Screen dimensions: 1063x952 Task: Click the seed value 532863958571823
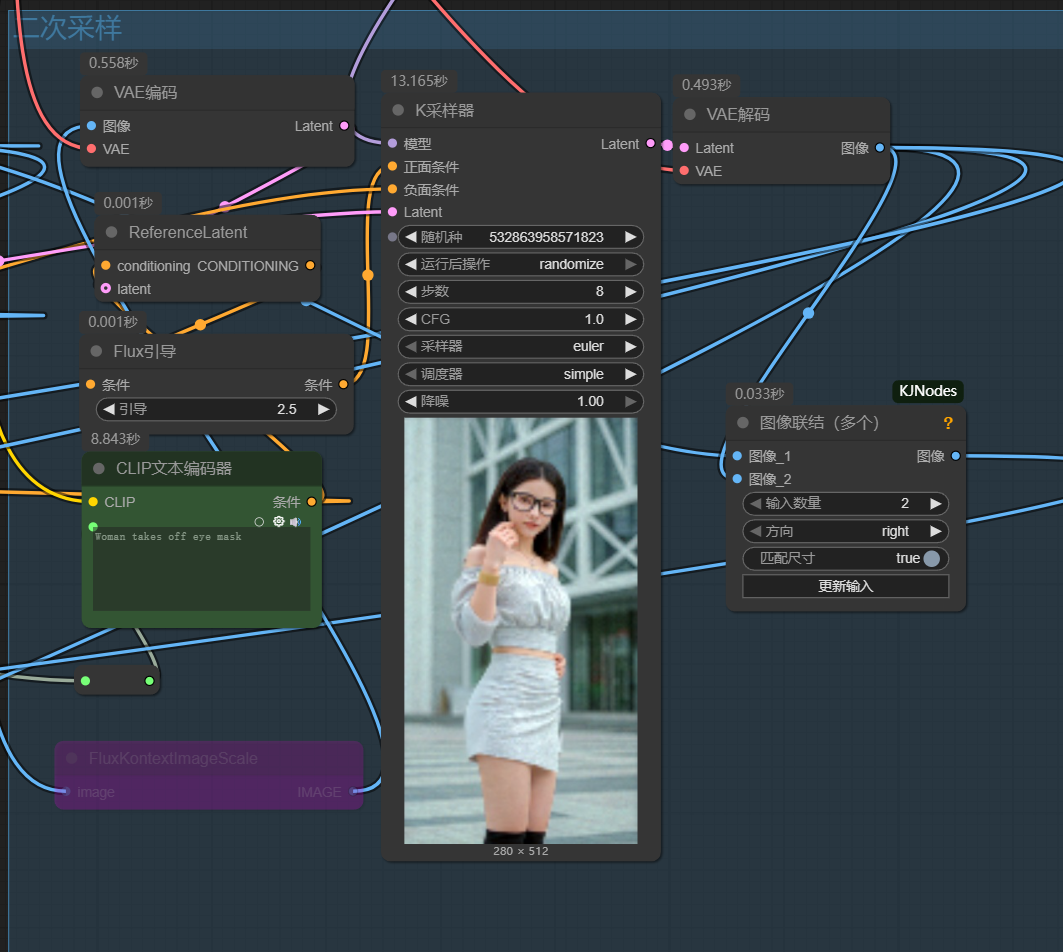tap(546, 237)
